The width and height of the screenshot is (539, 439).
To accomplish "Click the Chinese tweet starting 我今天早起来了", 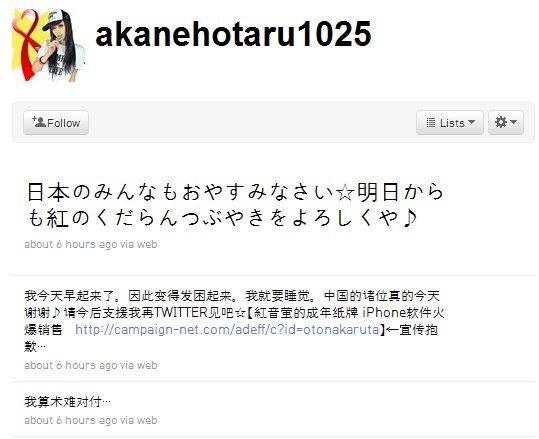I will [x=234, y=321].
